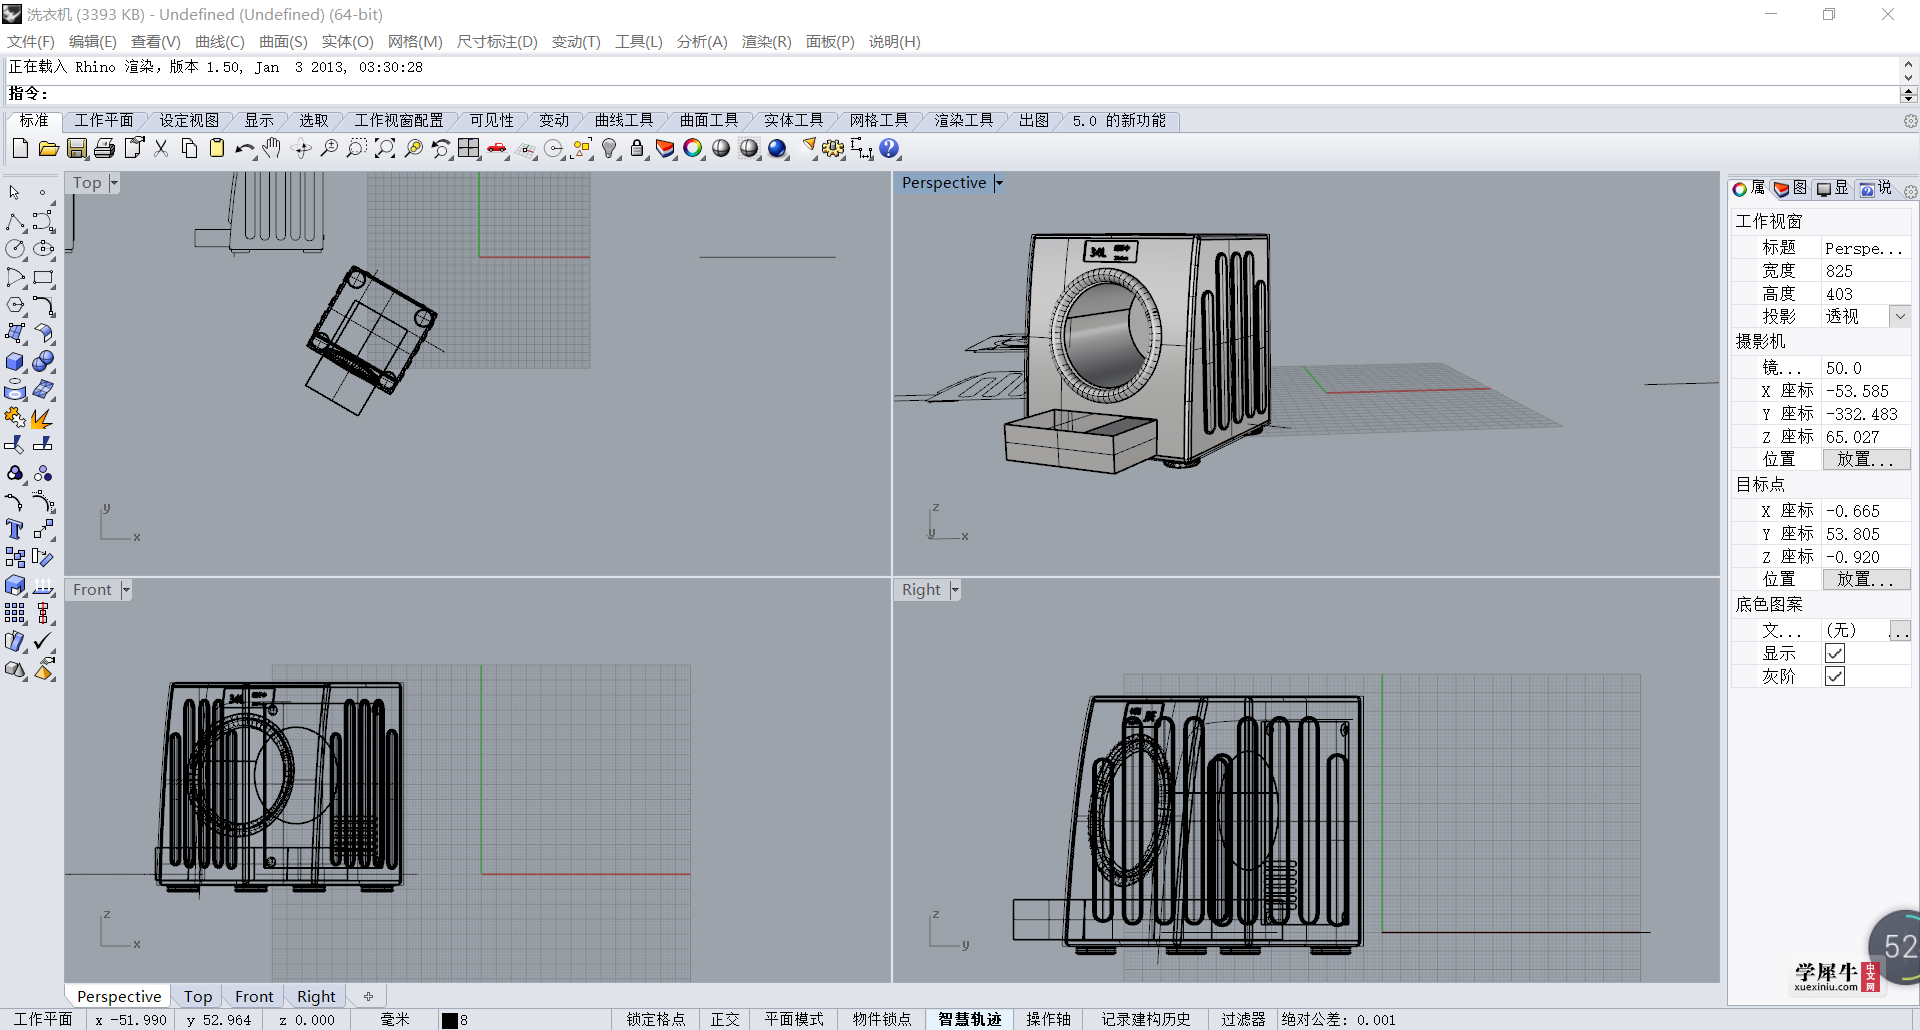The width and height of the screenshot is (1920, 1030).
Task: Open the Front viewport dropdown arrow
Action: [x=126, y=590]
